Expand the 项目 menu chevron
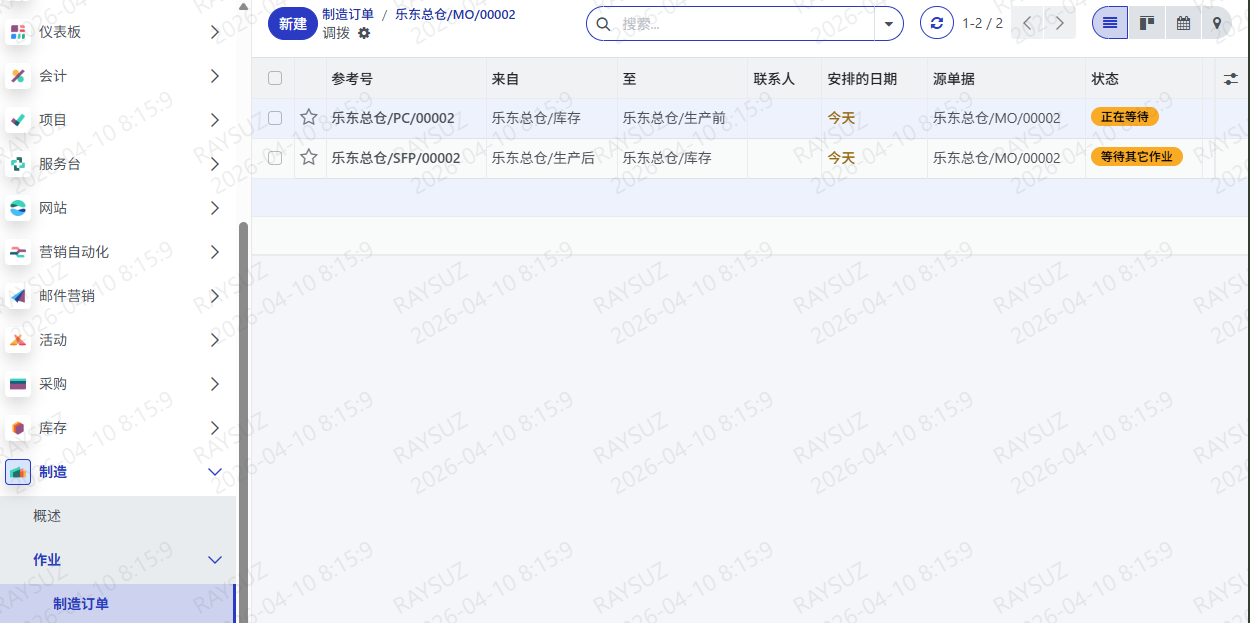The width and height of the screenshot is (1250, 623). tap(214, 120)
